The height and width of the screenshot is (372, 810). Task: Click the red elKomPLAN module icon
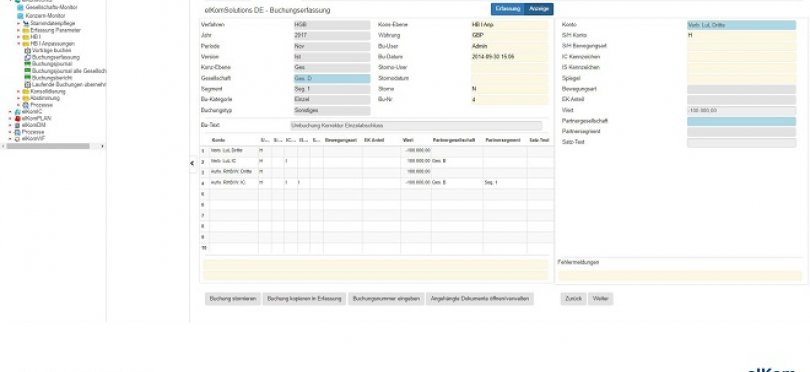coord(18,118)
